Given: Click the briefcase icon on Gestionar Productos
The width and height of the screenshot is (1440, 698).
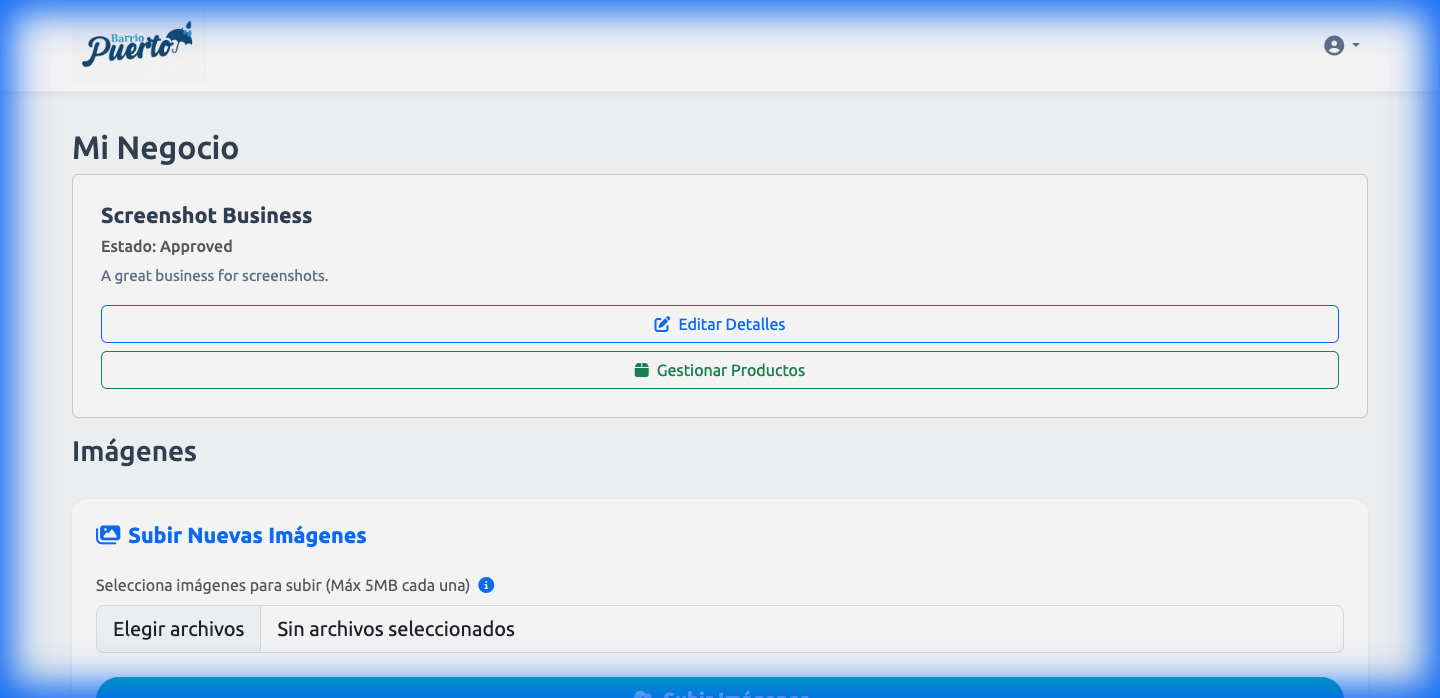Looking at the screenshot, I should pos(641,369).
